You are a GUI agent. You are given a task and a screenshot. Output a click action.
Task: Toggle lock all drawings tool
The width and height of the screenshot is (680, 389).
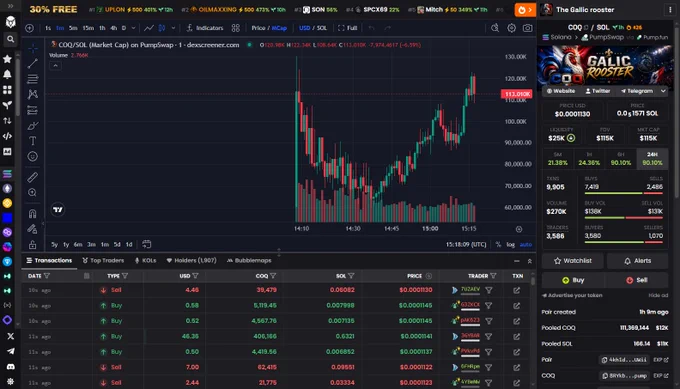33,245
